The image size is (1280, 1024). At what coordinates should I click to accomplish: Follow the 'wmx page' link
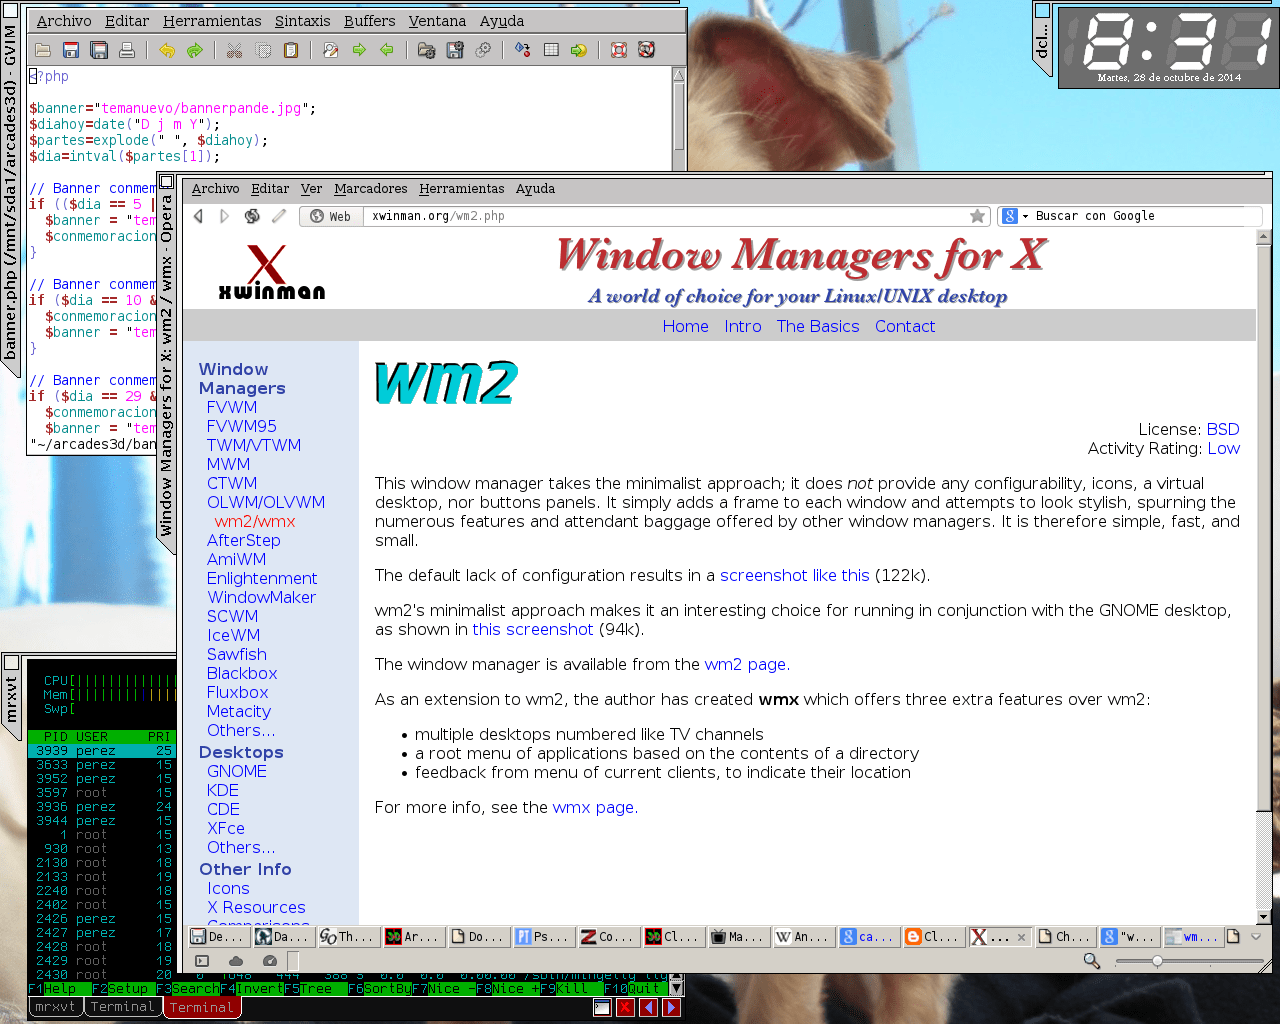595,807
